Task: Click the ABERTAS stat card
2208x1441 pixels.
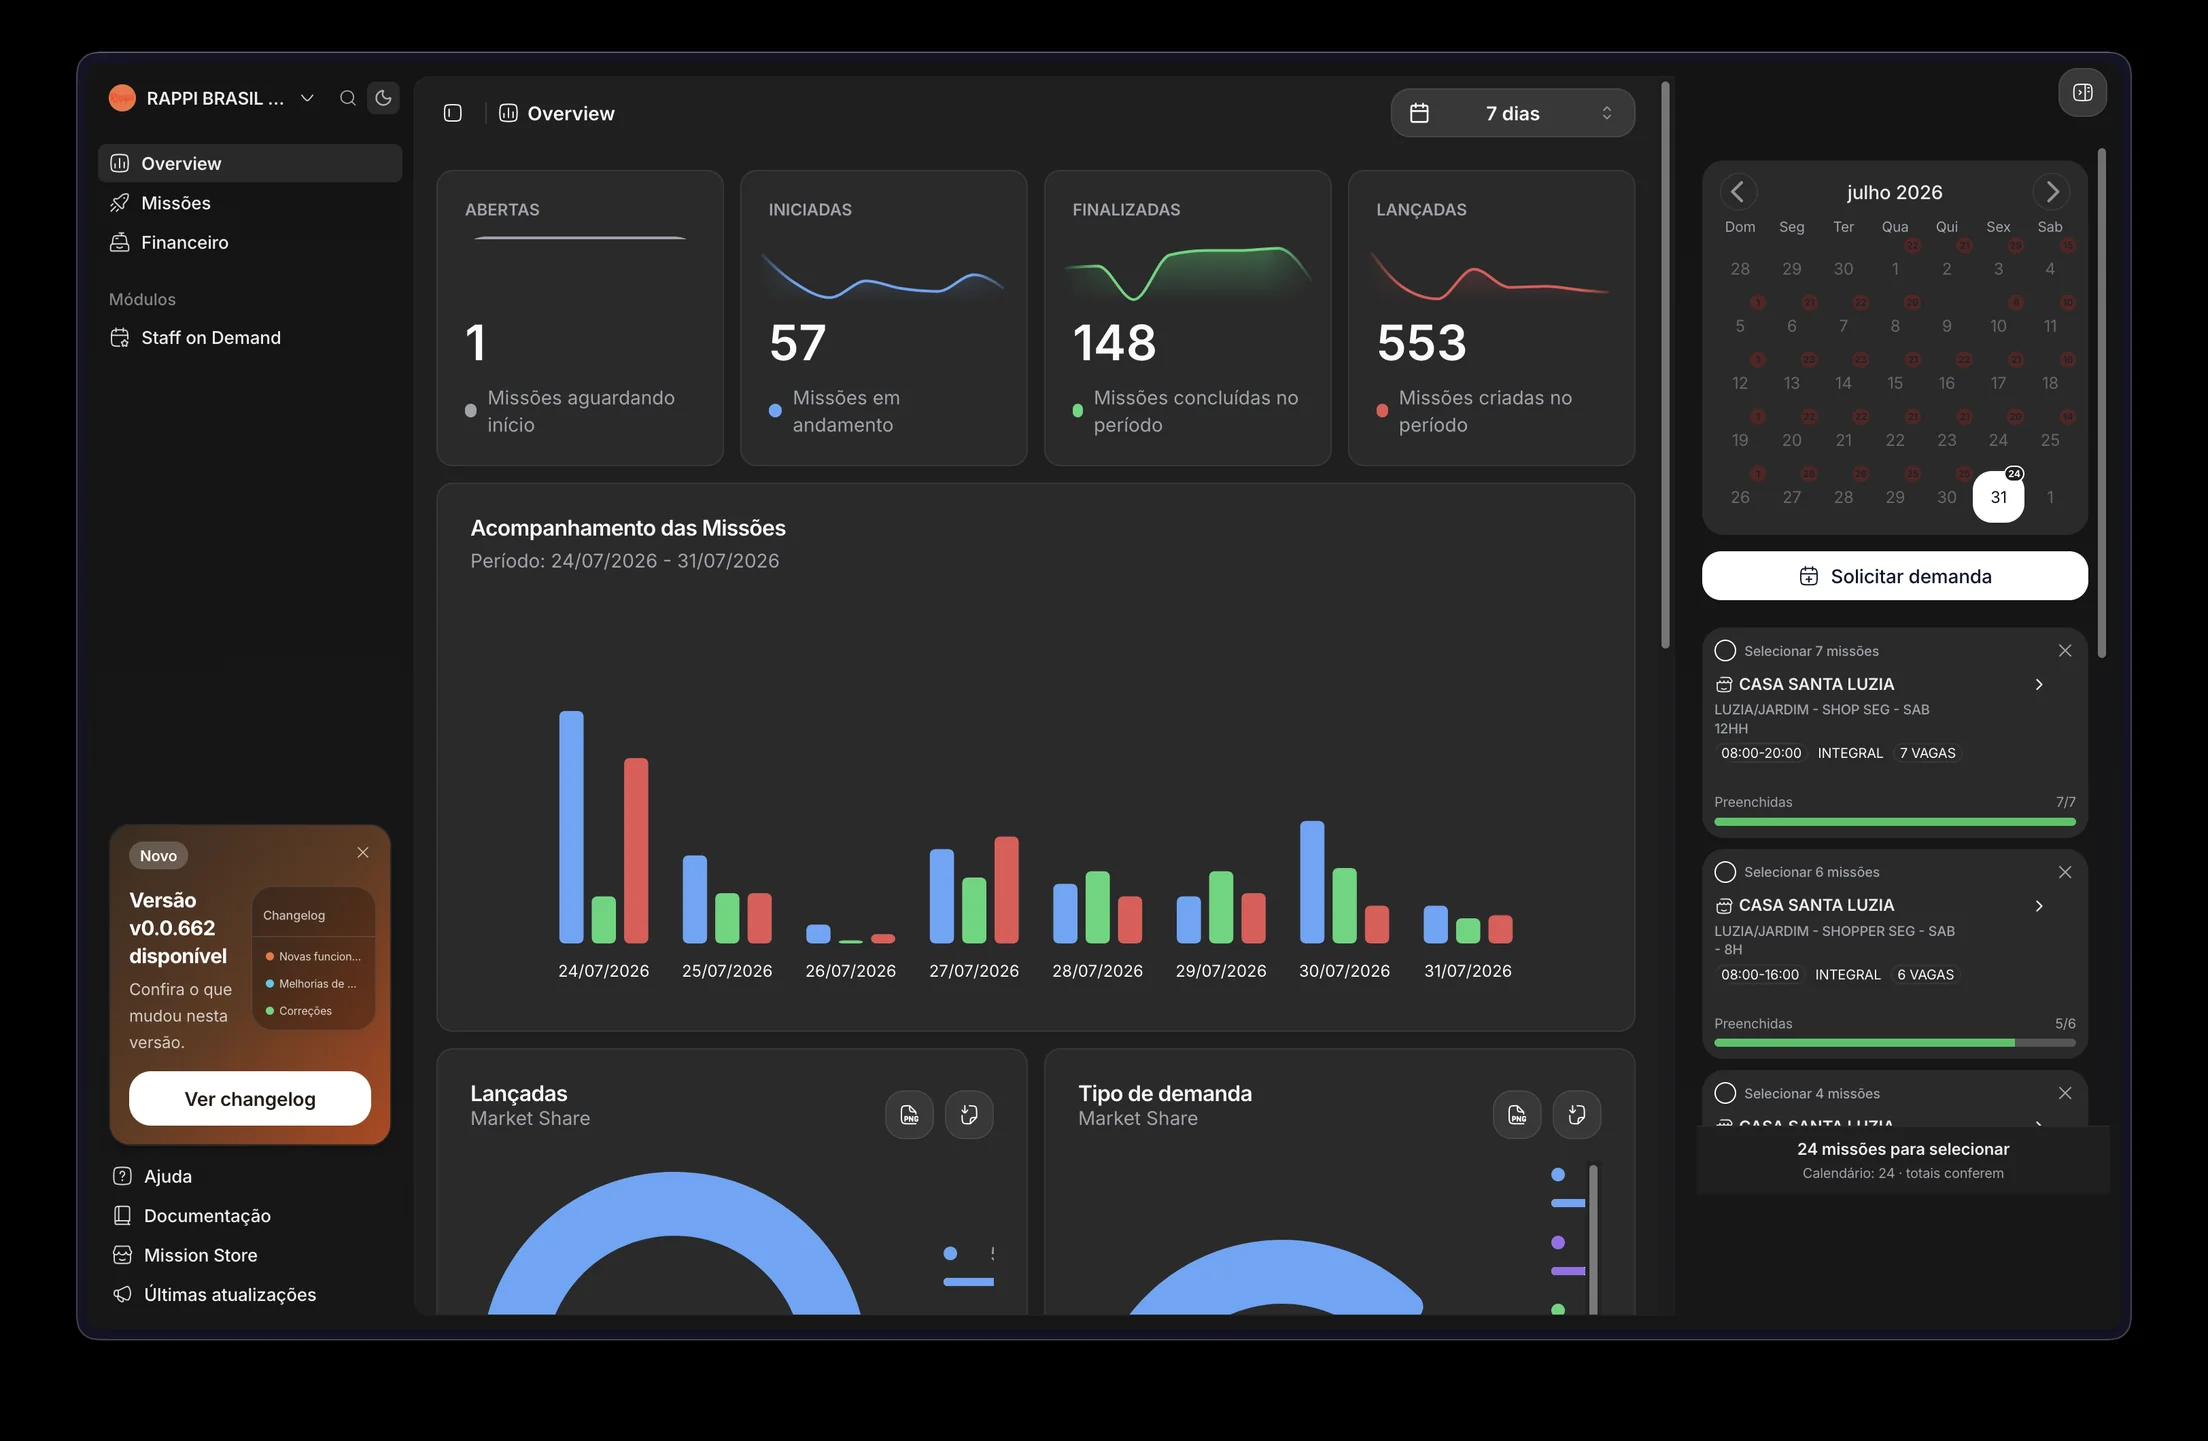Action: [x=580, y=318]
